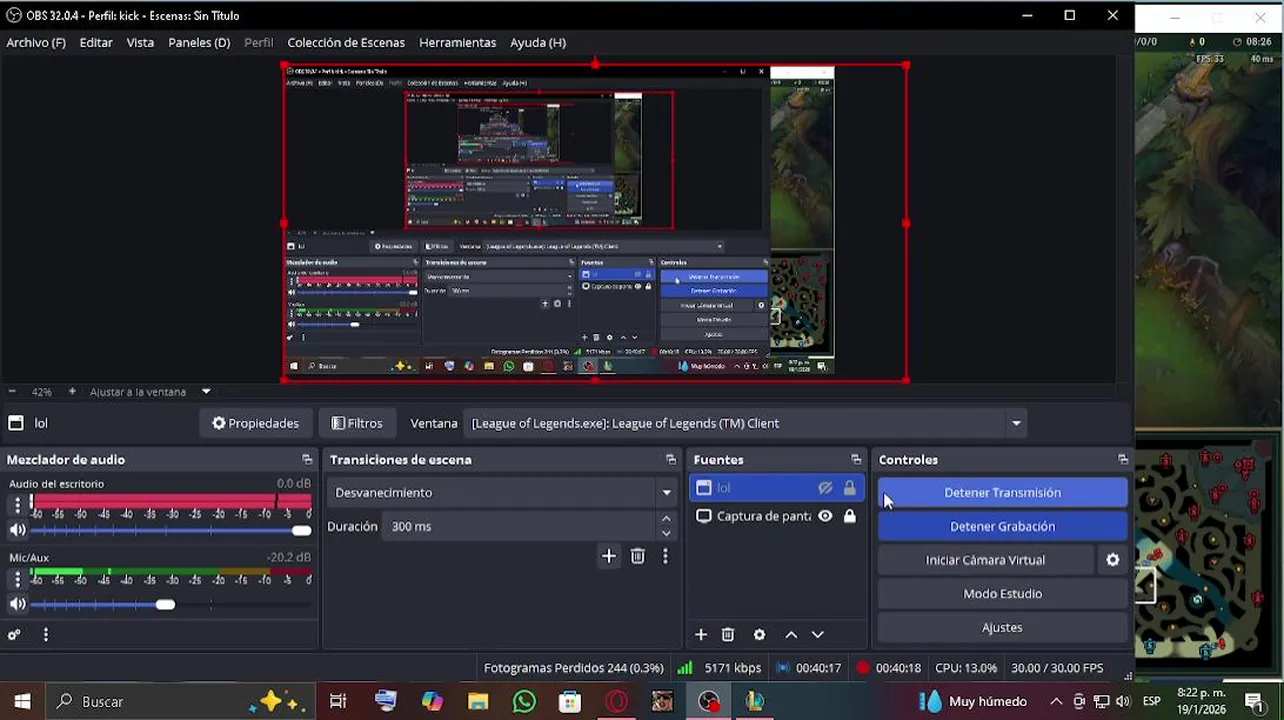Open File Explorer from taskbar
1284x720 pixels.
point(478,702)
